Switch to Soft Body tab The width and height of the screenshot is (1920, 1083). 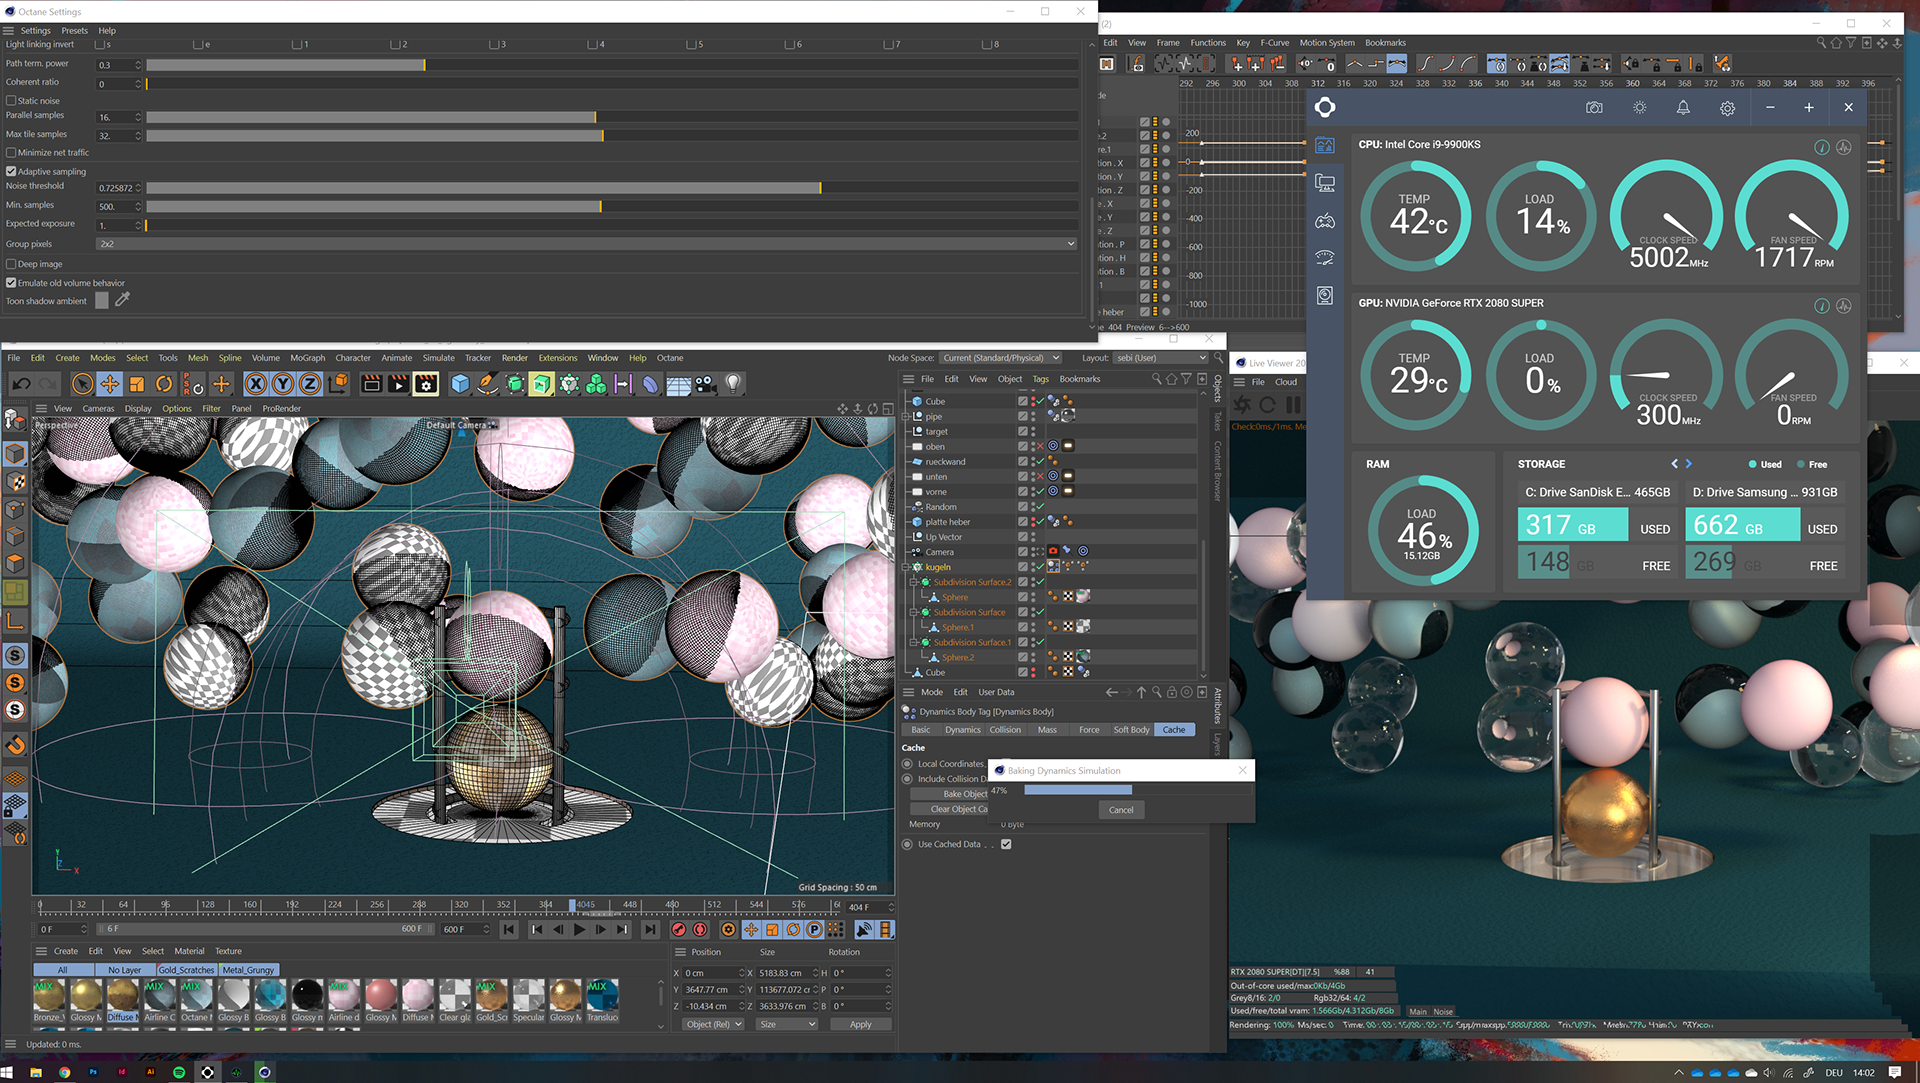(x=1131, y=730)
